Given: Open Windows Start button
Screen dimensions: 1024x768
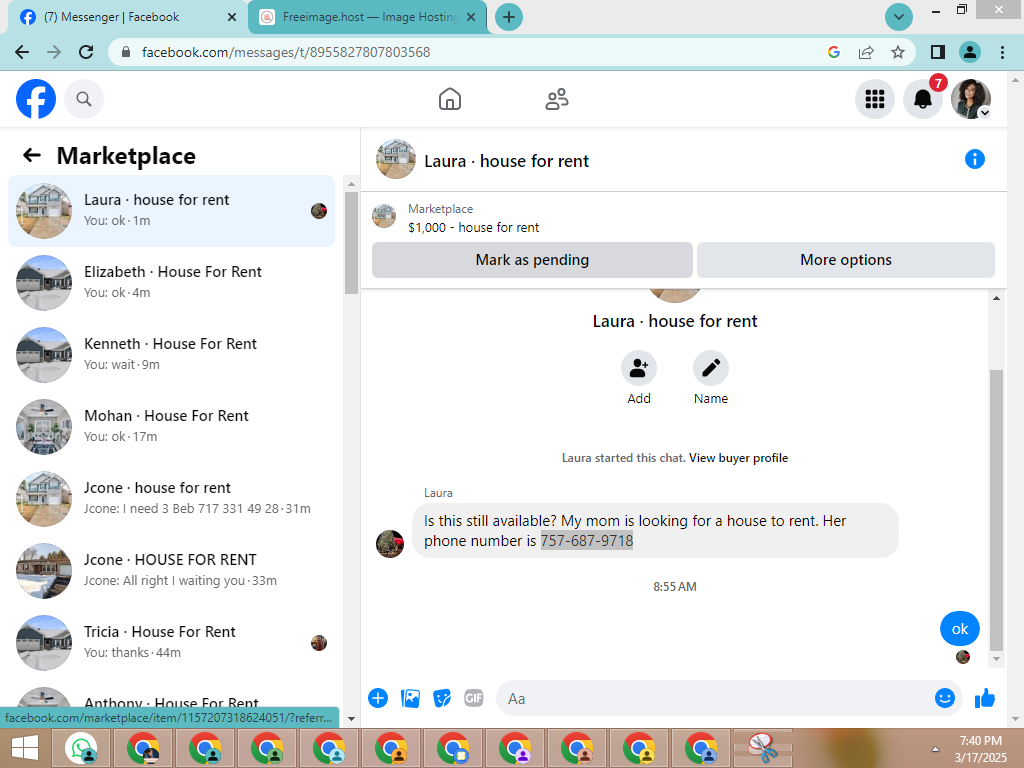Looking at the screenshot, I should (25, 748).
